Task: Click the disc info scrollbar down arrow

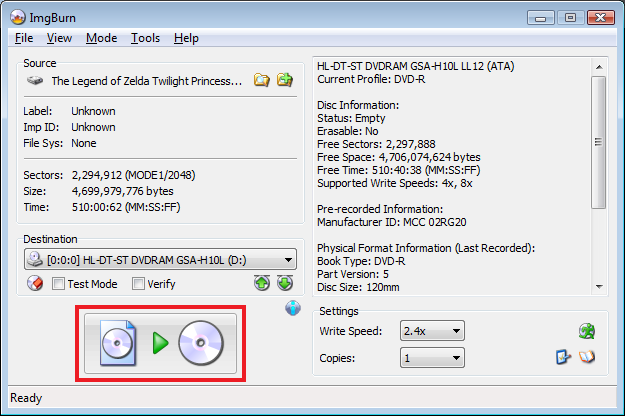Action: pos(599,286)
